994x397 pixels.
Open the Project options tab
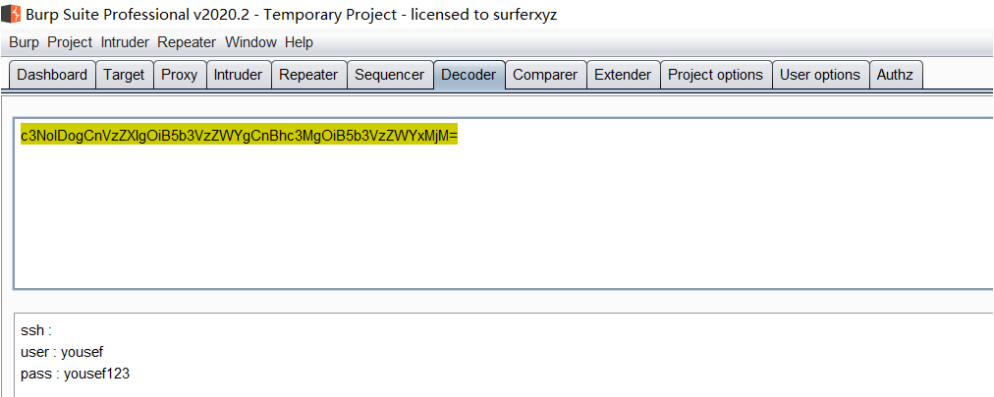tap(716, 75)
